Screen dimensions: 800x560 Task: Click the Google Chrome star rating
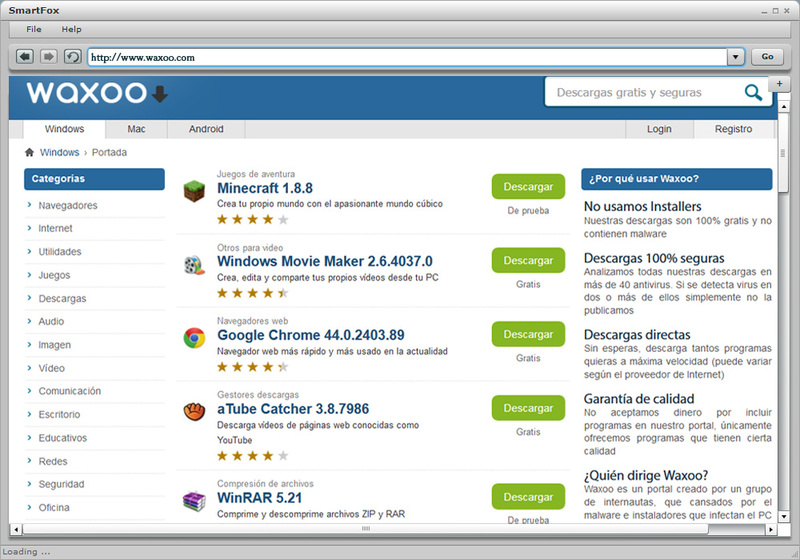click(253, 367)
